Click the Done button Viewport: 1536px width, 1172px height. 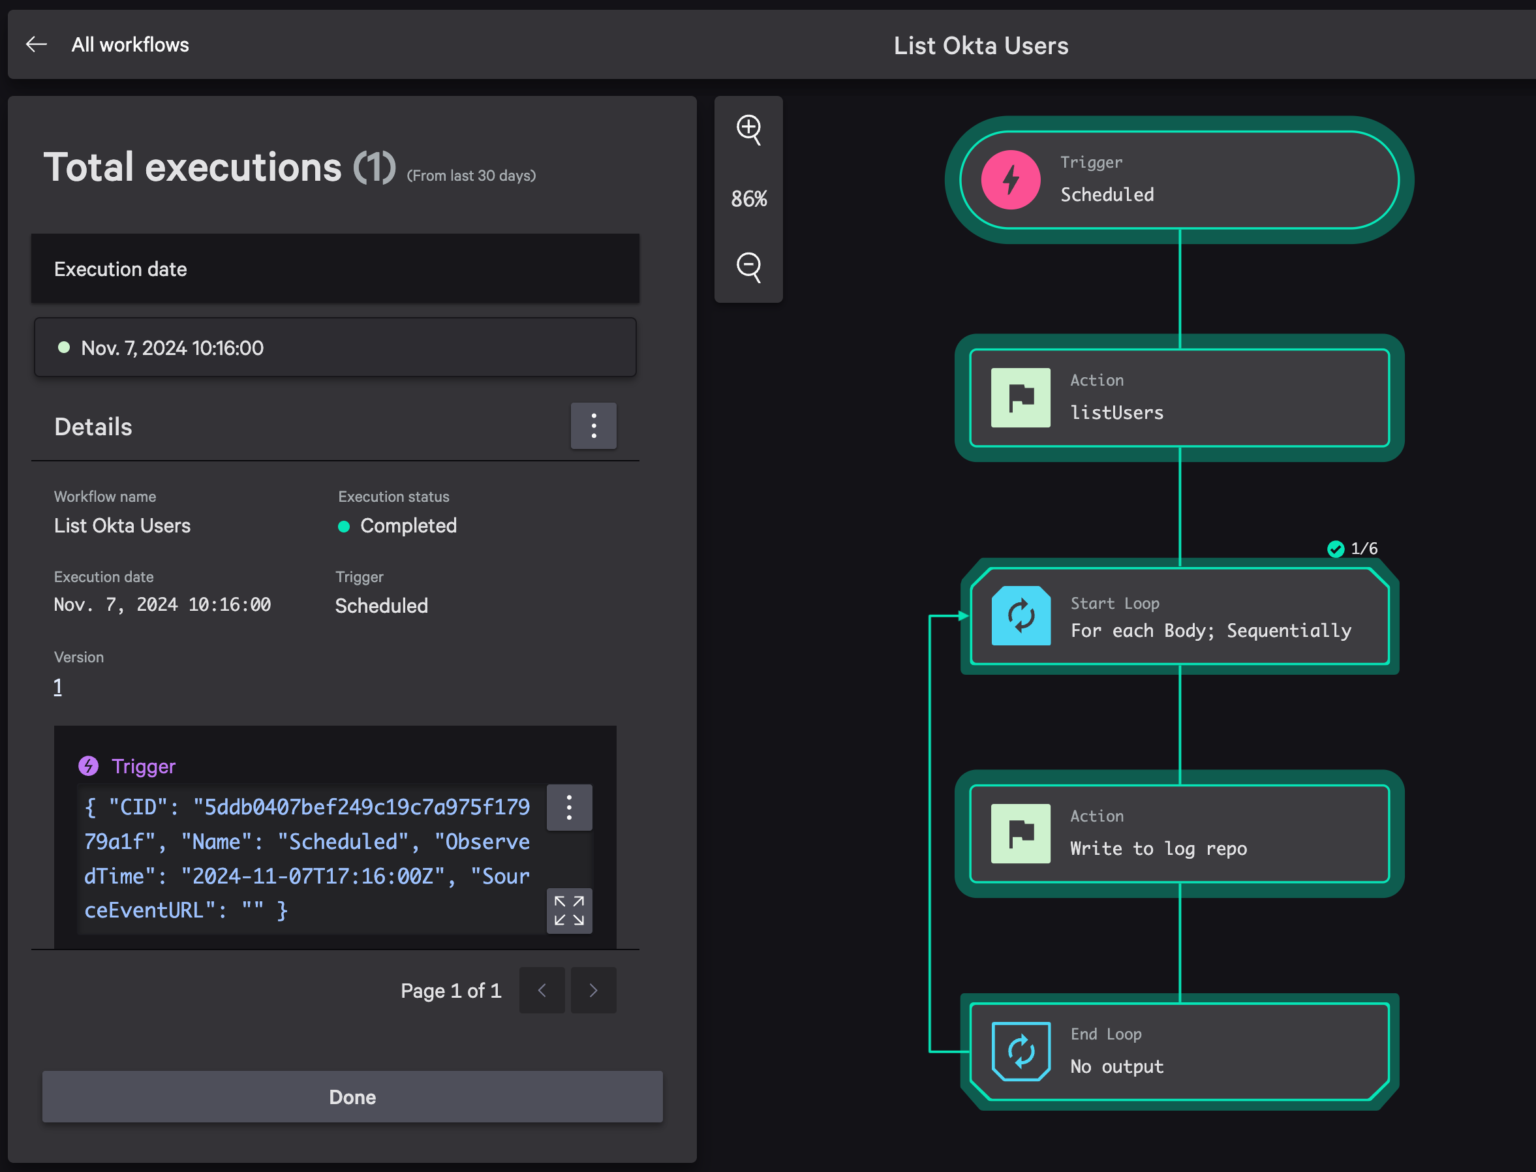pyautogui.click(x=352, y=1097)
